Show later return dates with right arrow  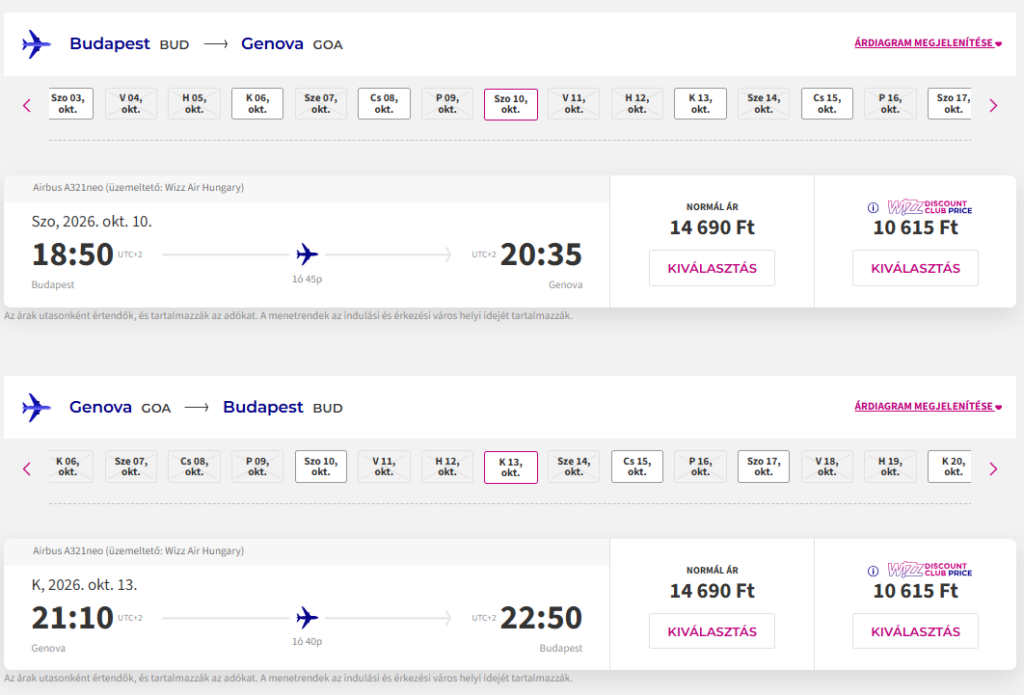coord(993,468)
